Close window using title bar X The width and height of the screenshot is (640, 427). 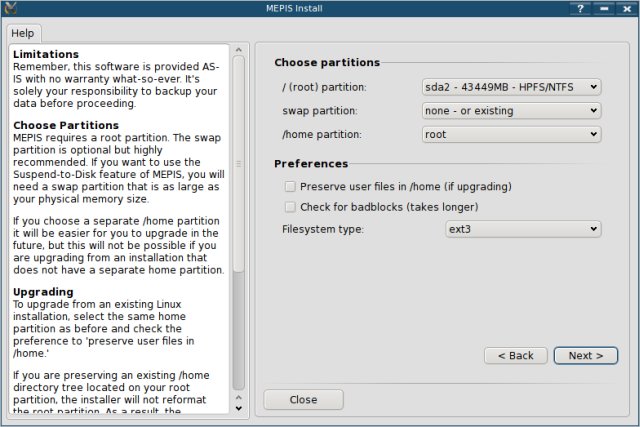click(x=628, y=8)
